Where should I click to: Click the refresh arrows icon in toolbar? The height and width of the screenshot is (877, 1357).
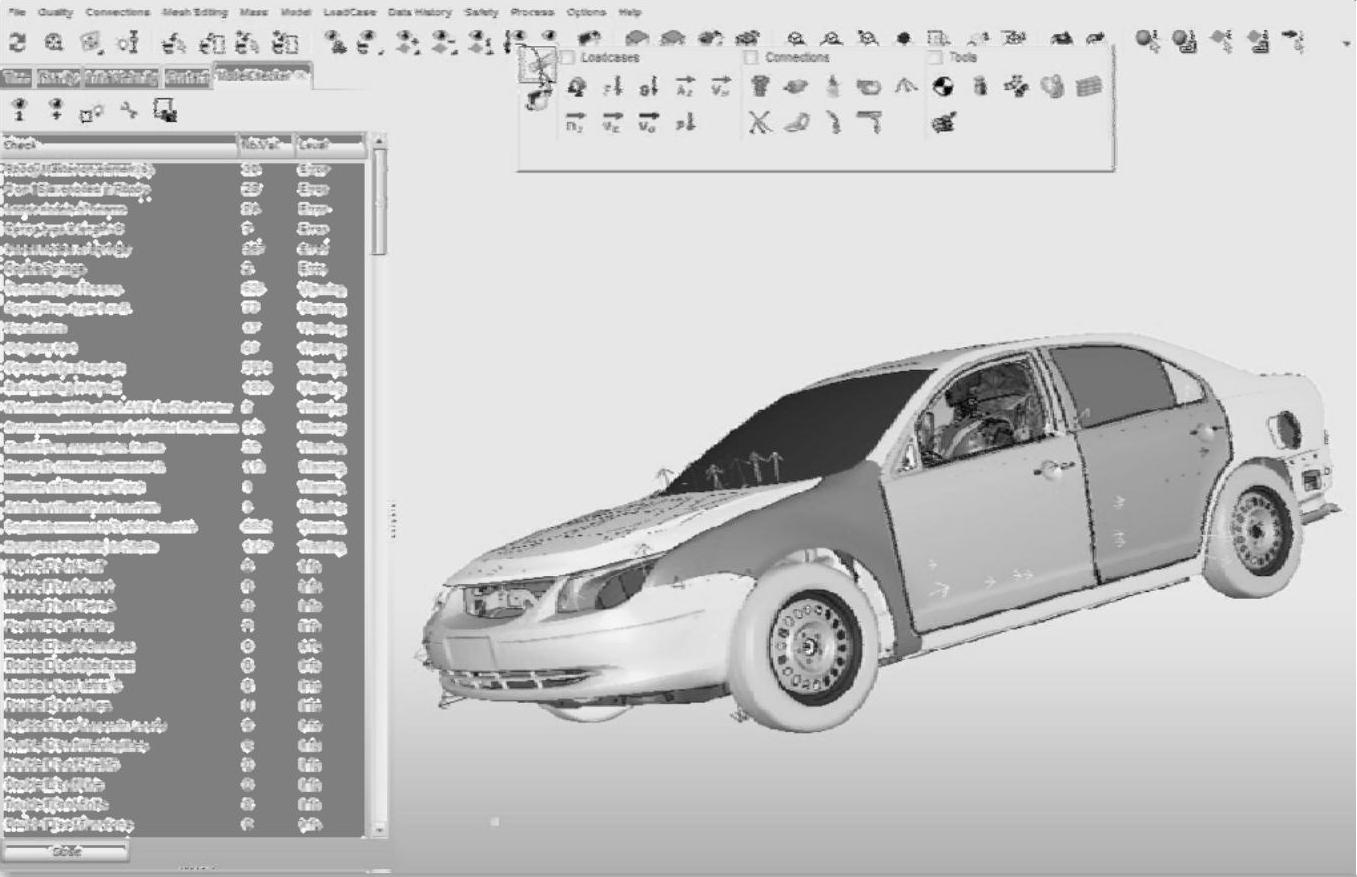pos(17,42)
